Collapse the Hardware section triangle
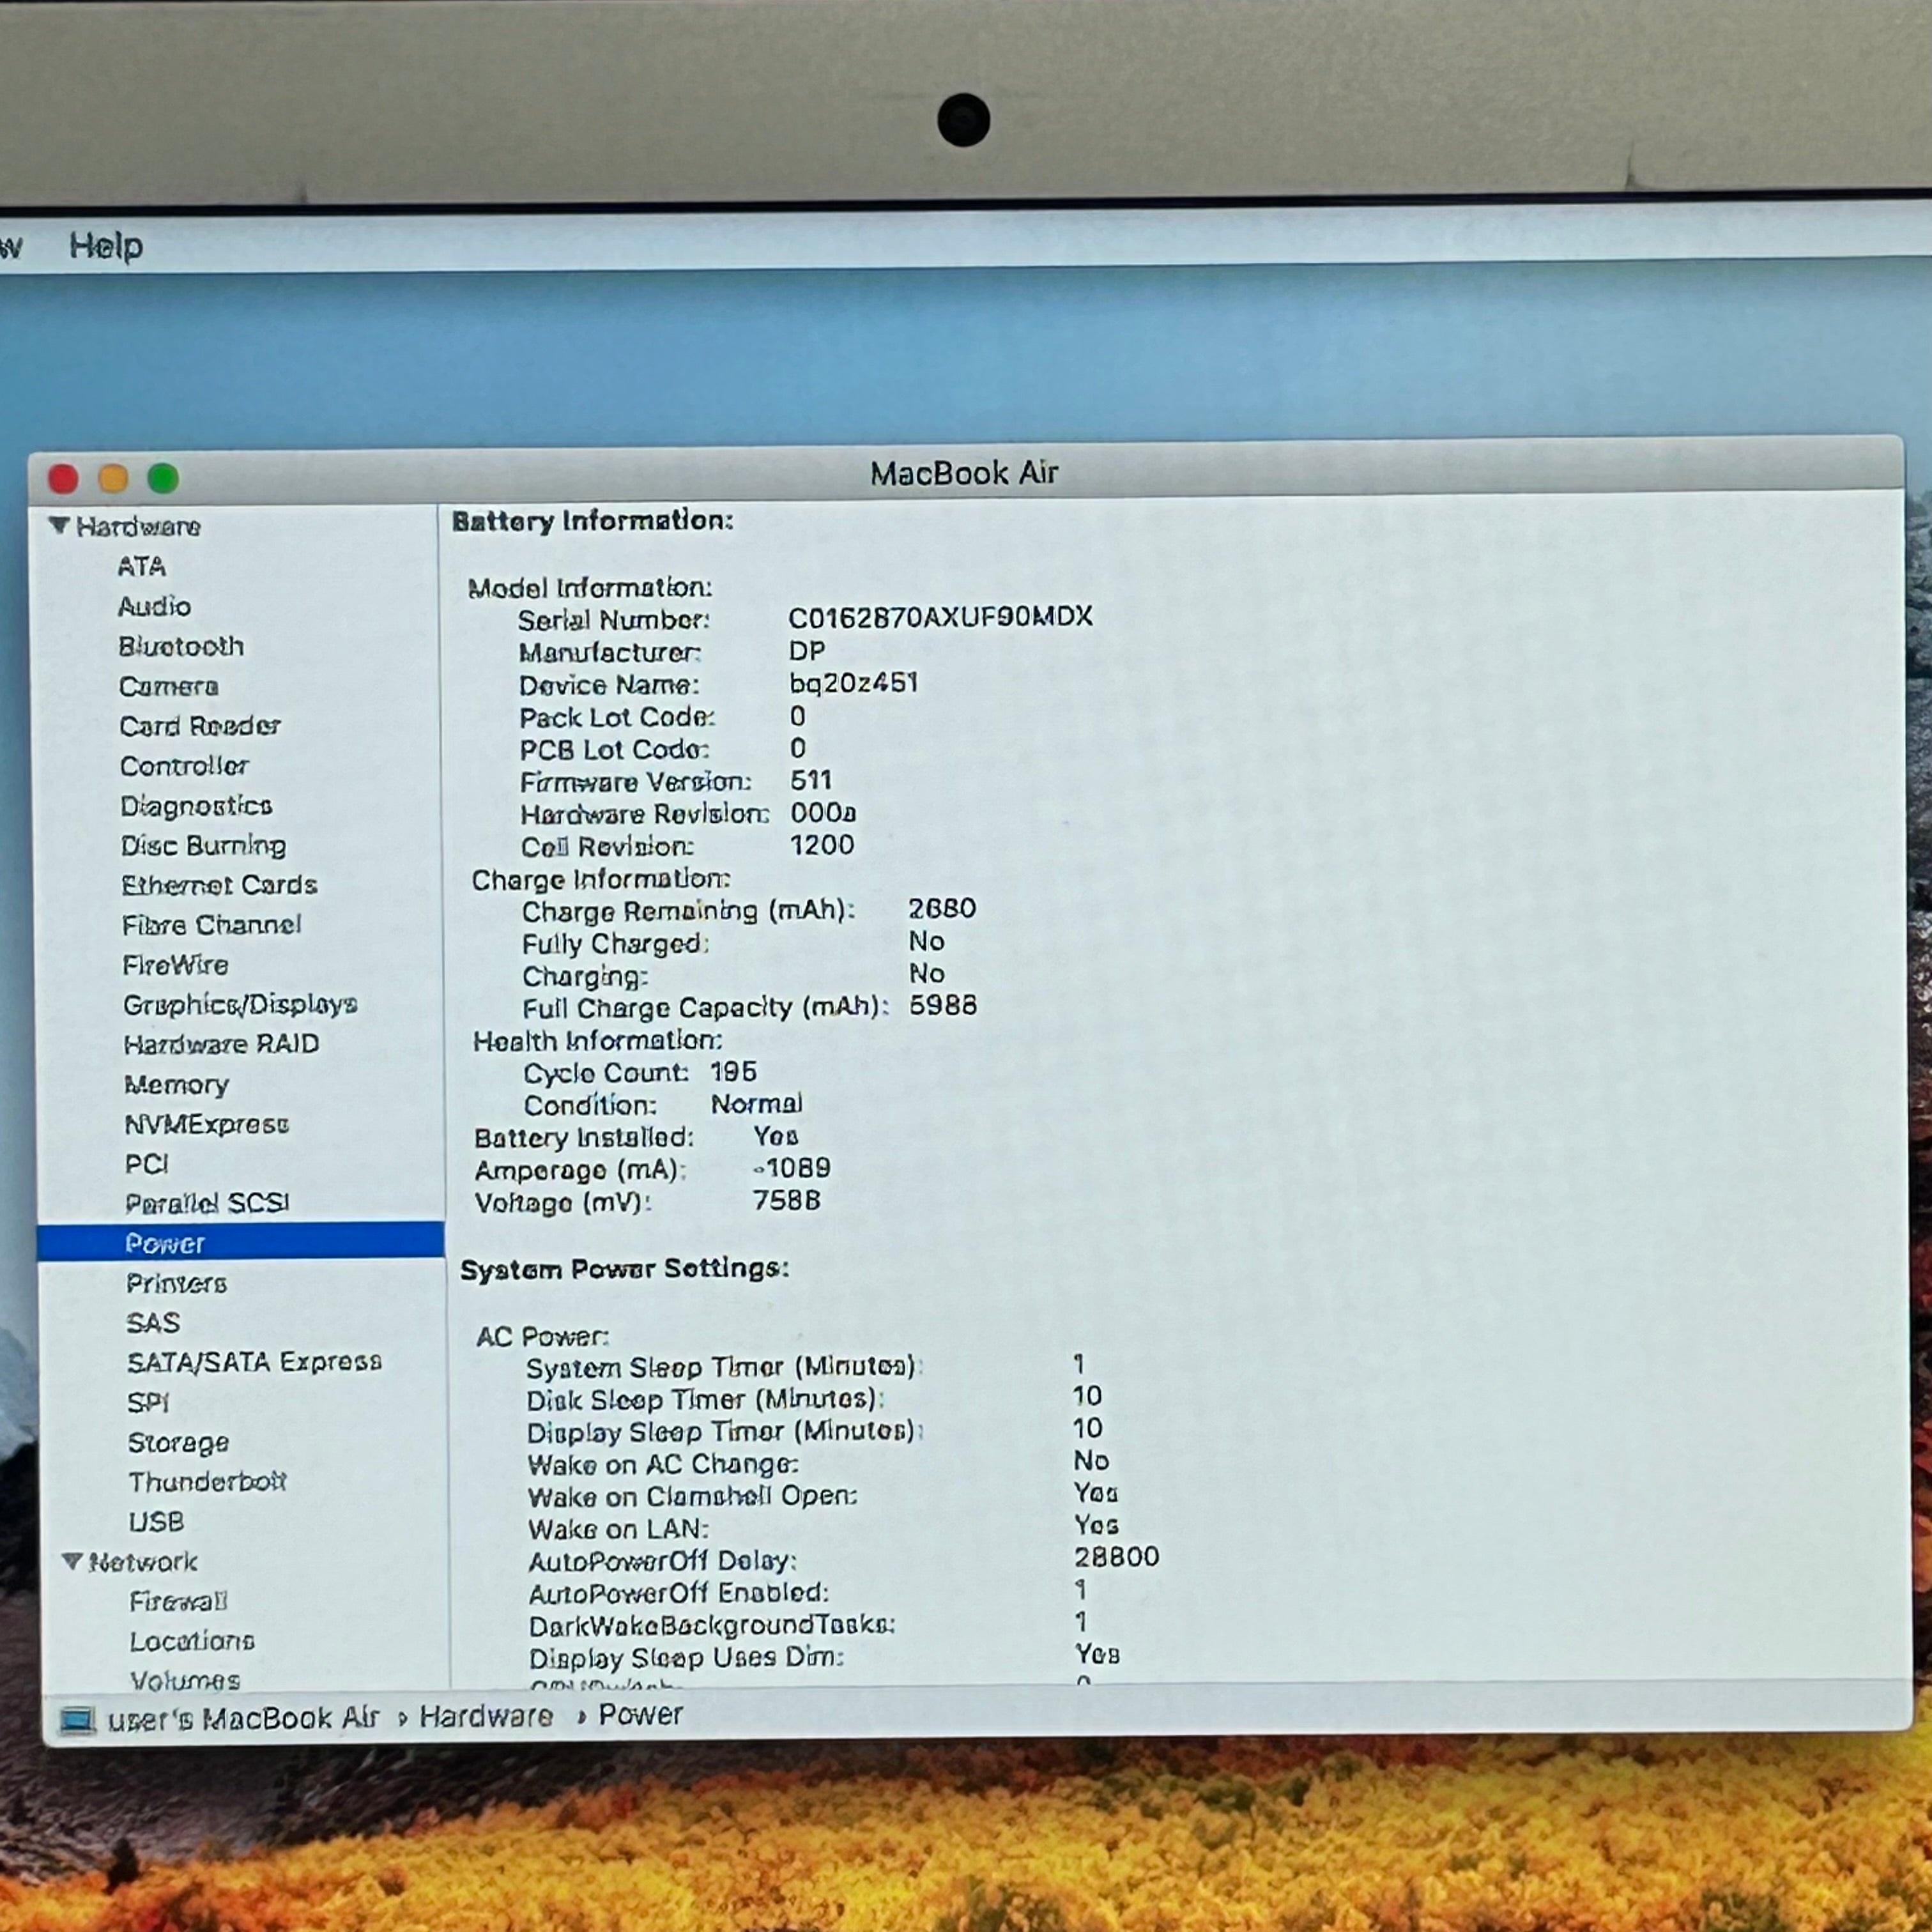 click(59, 526)
